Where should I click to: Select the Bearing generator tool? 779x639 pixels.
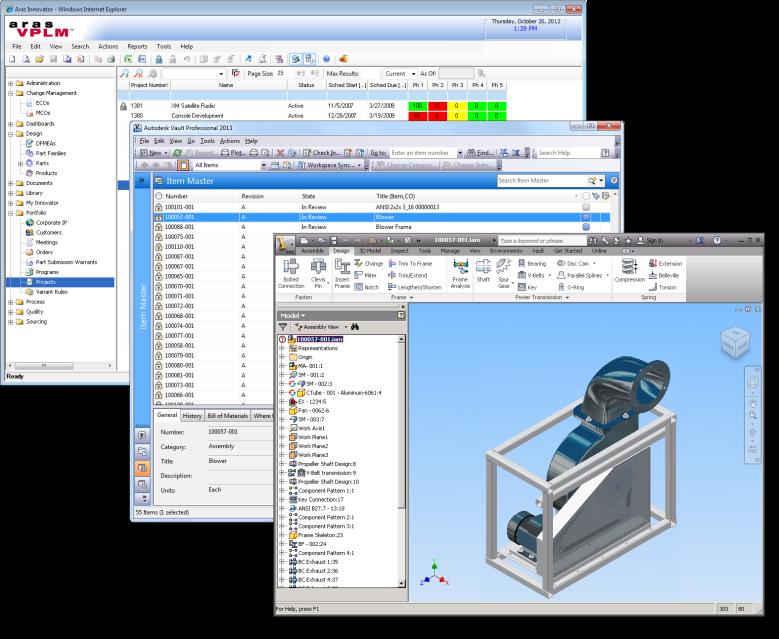[x=532, y=263]
